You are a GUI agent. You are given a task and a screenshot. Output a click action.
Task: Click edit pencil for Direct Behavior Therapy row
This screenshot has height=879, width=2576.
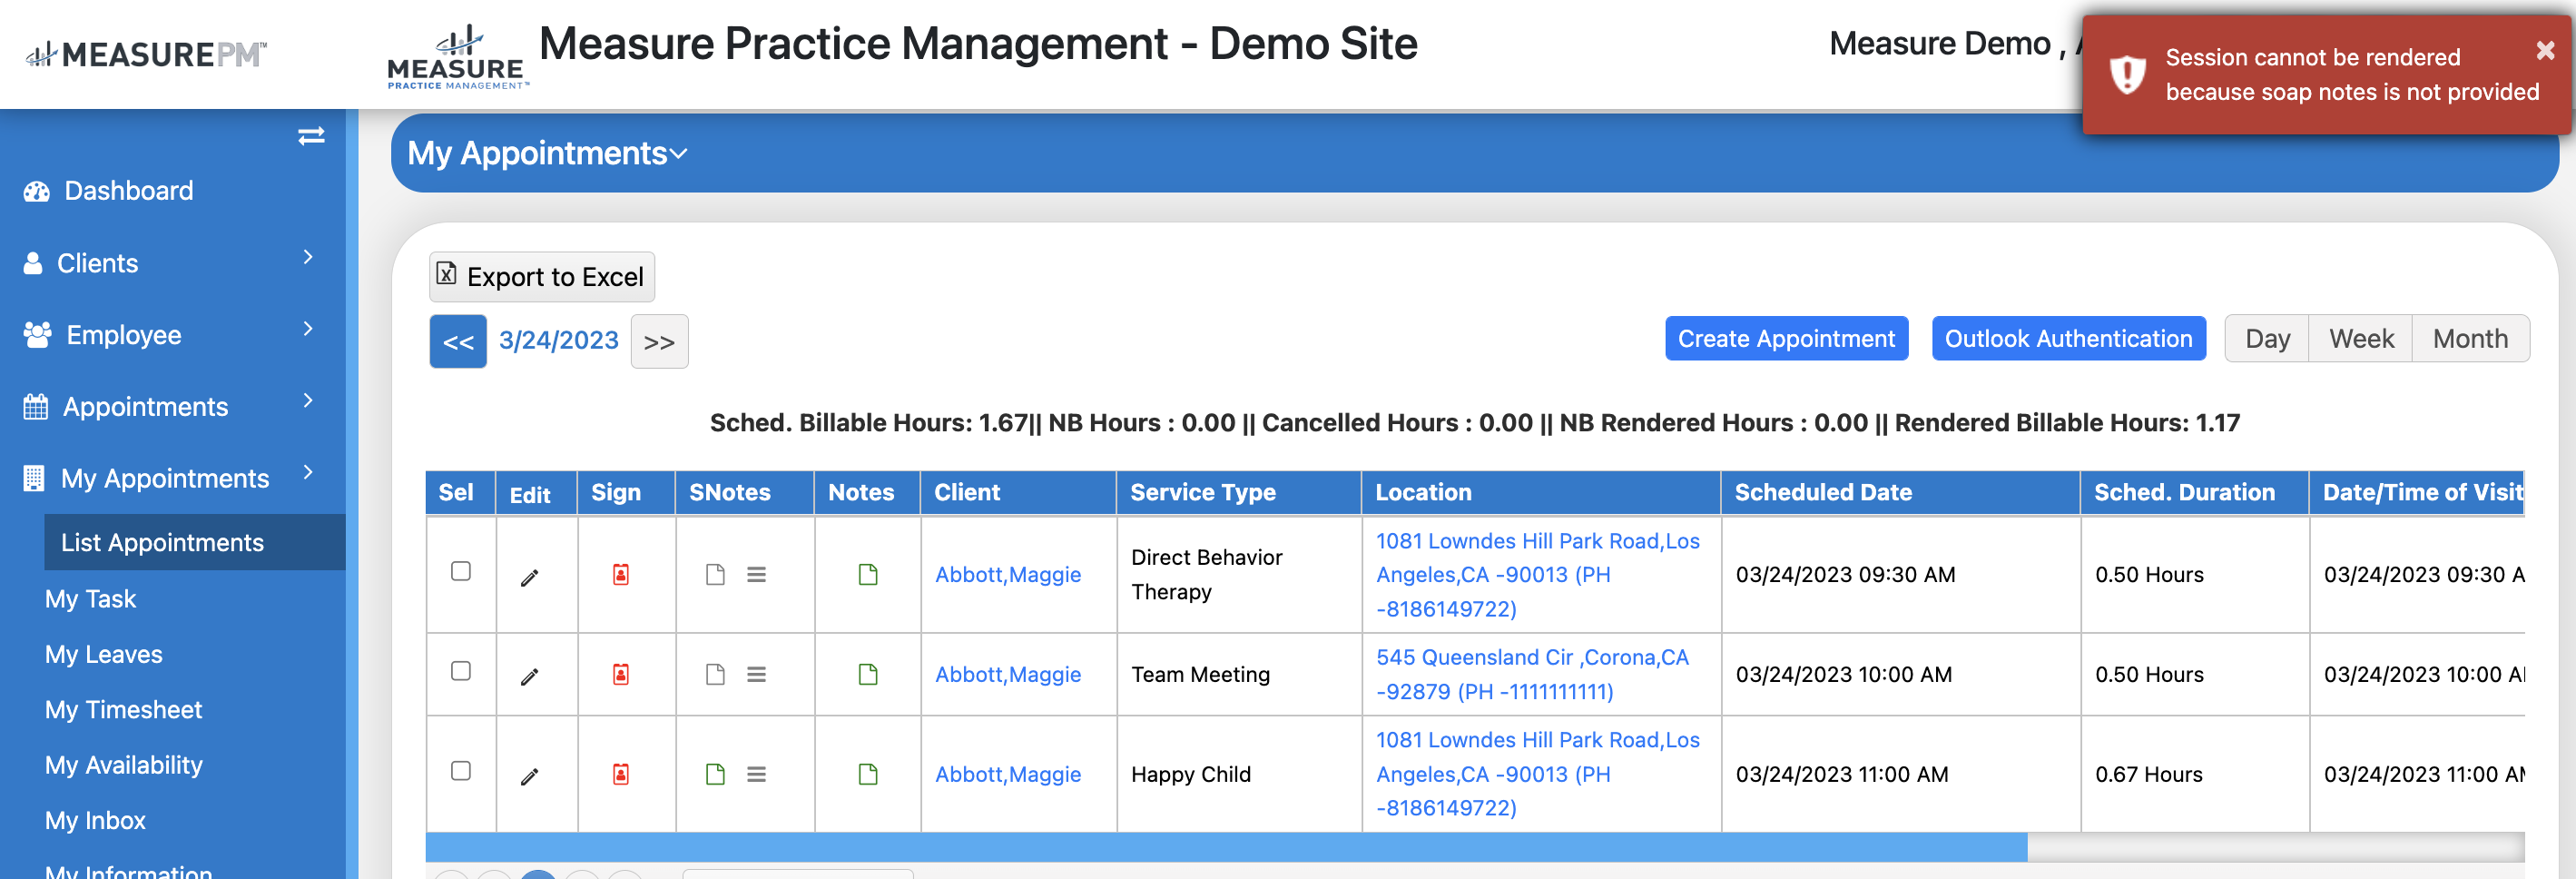[x=530, y=577]
